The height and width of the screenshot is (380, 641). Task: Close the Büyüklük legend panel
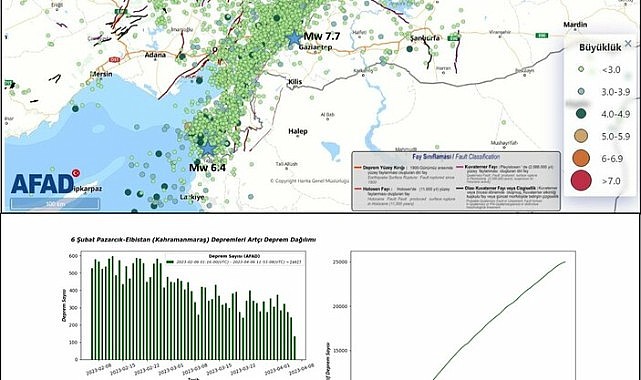pyautogui.click(x=628, y=43)
